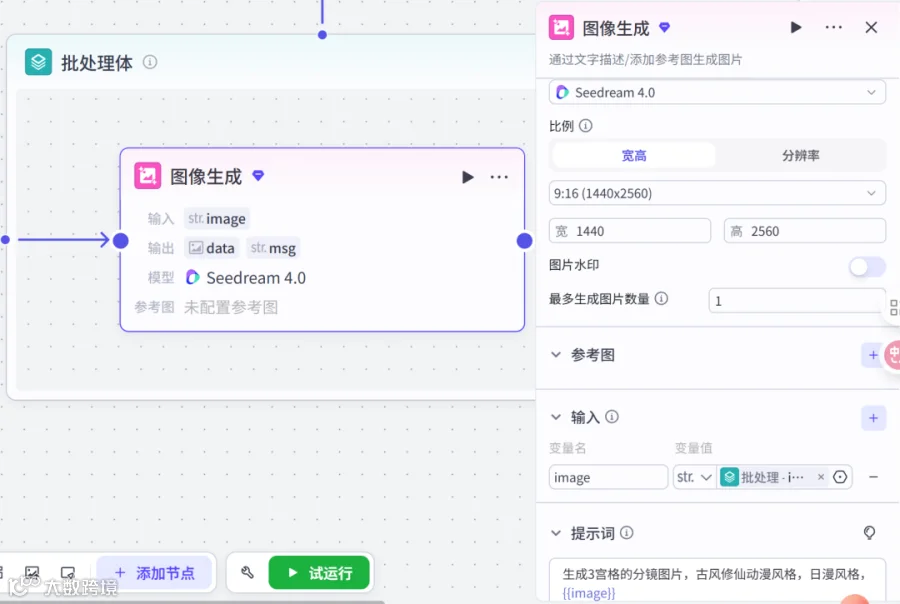Screen dimensions: 900x604
Task: Click the 图像生成 node icon on the canvas
Action: pos(148,176)
